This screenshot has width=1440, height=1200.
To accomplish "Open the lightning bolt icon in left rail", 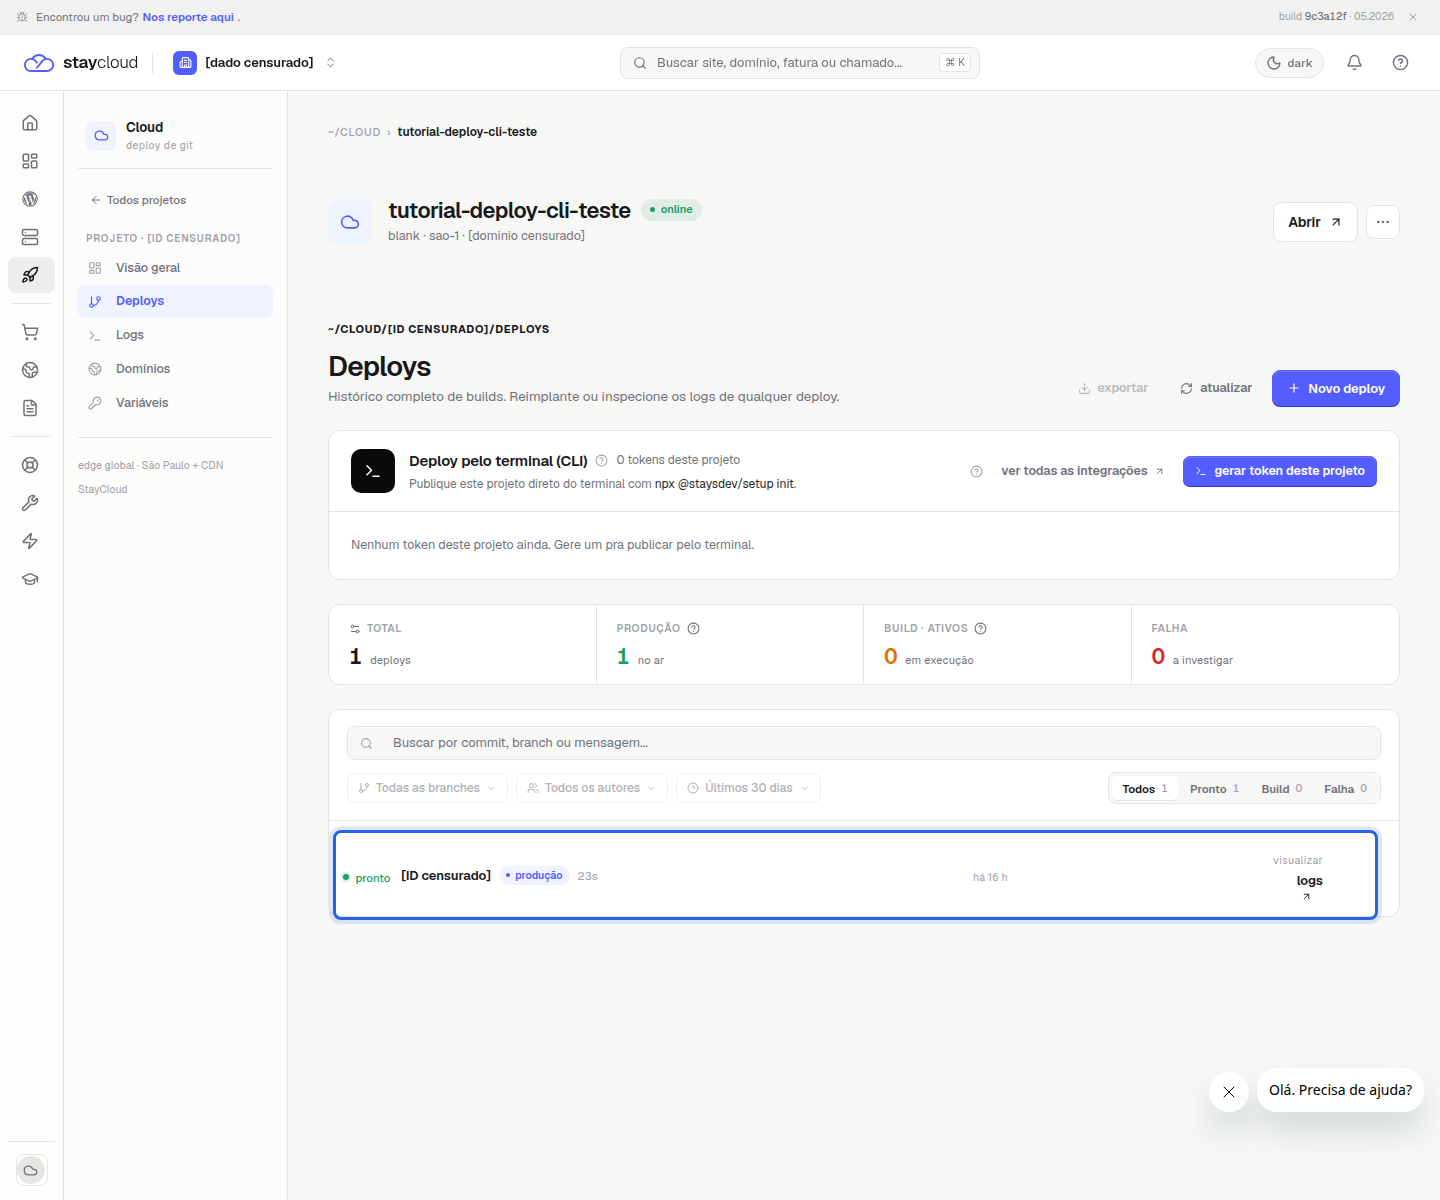I will pos(30,541).
